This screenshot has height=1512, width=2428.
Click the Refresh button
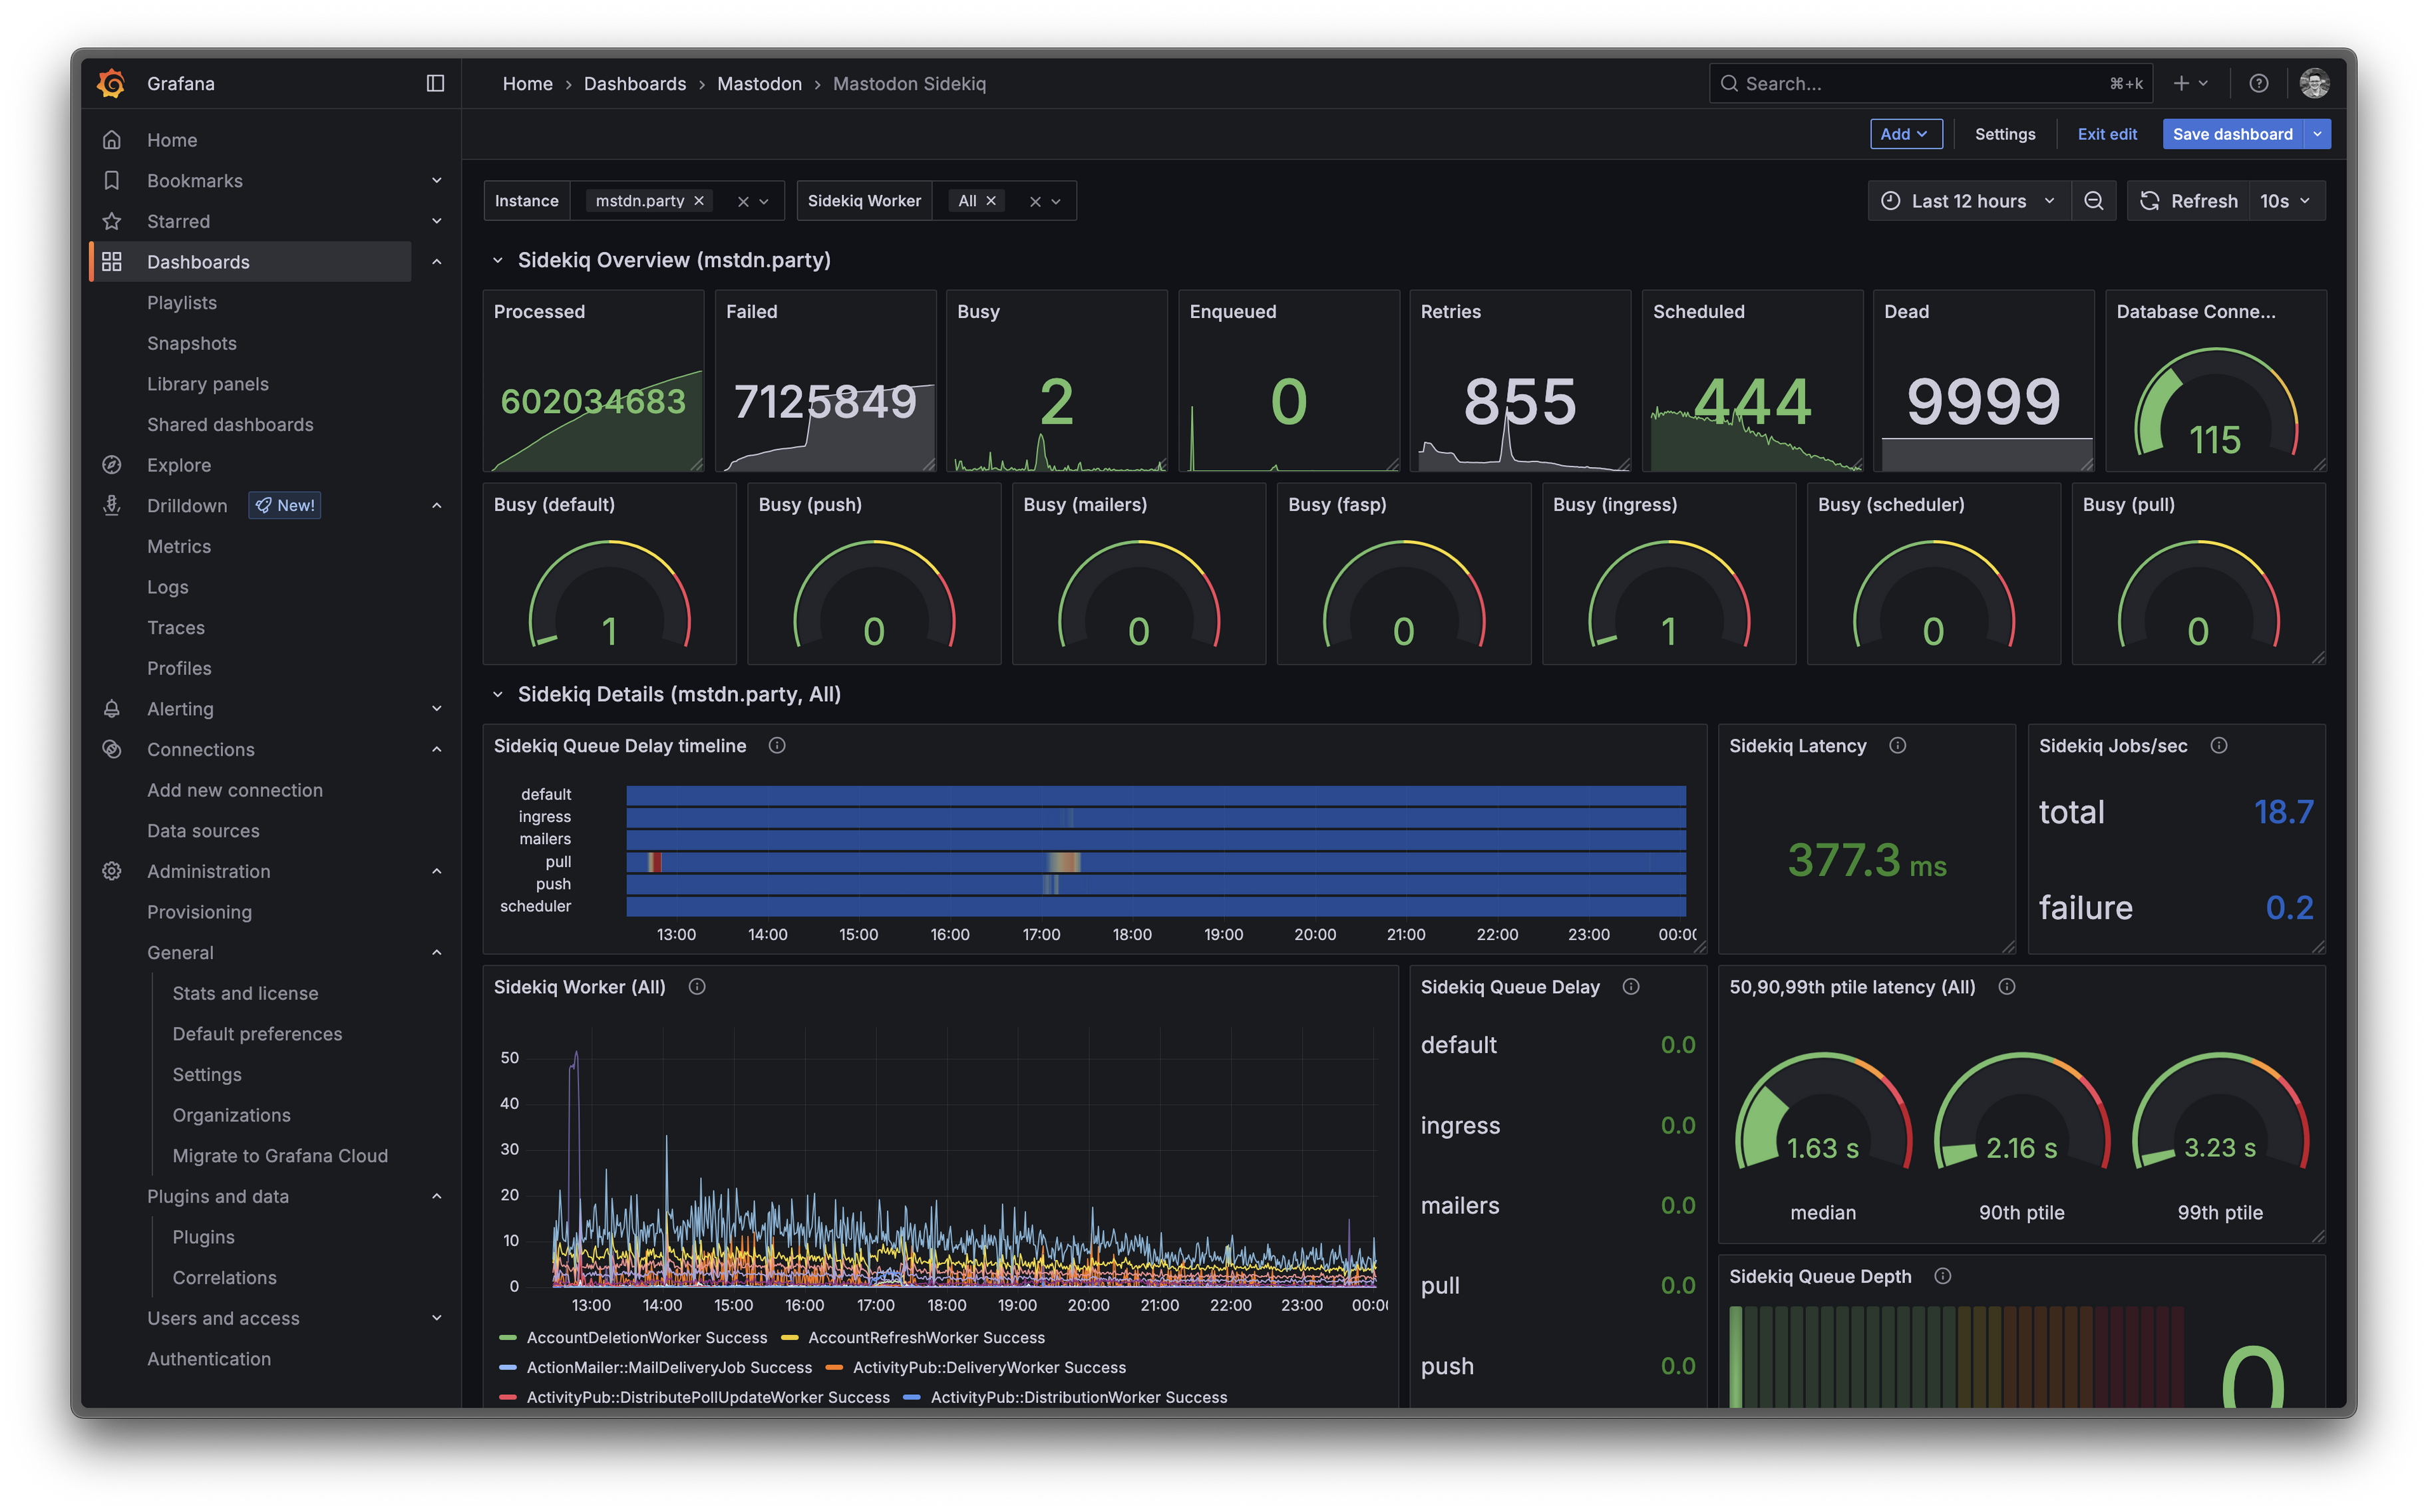click(2188, 201)
